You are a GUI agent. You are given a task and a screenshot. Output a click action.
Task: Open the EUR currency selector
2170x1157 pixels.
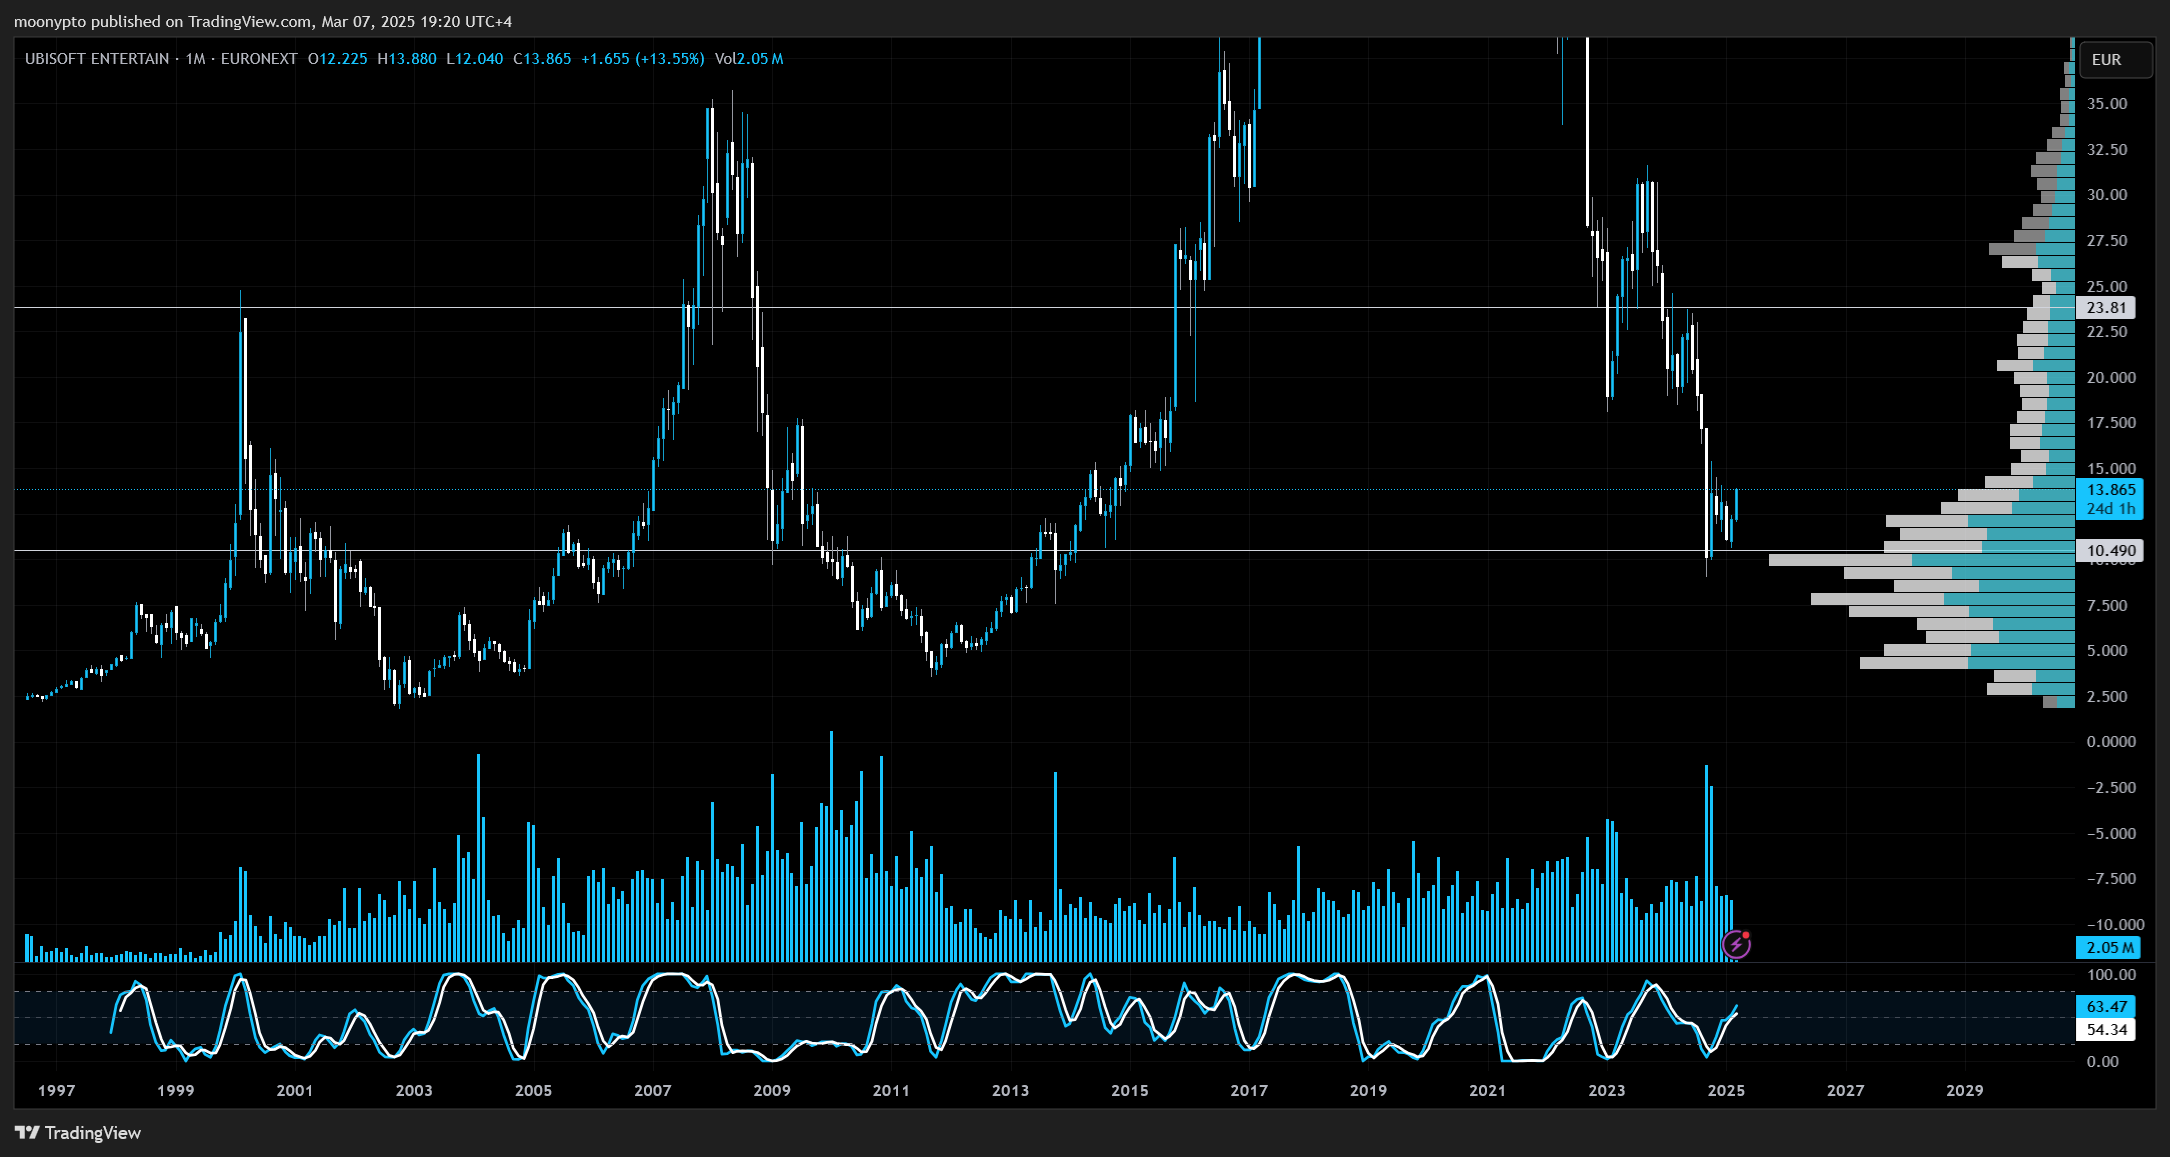(2115, 59)
